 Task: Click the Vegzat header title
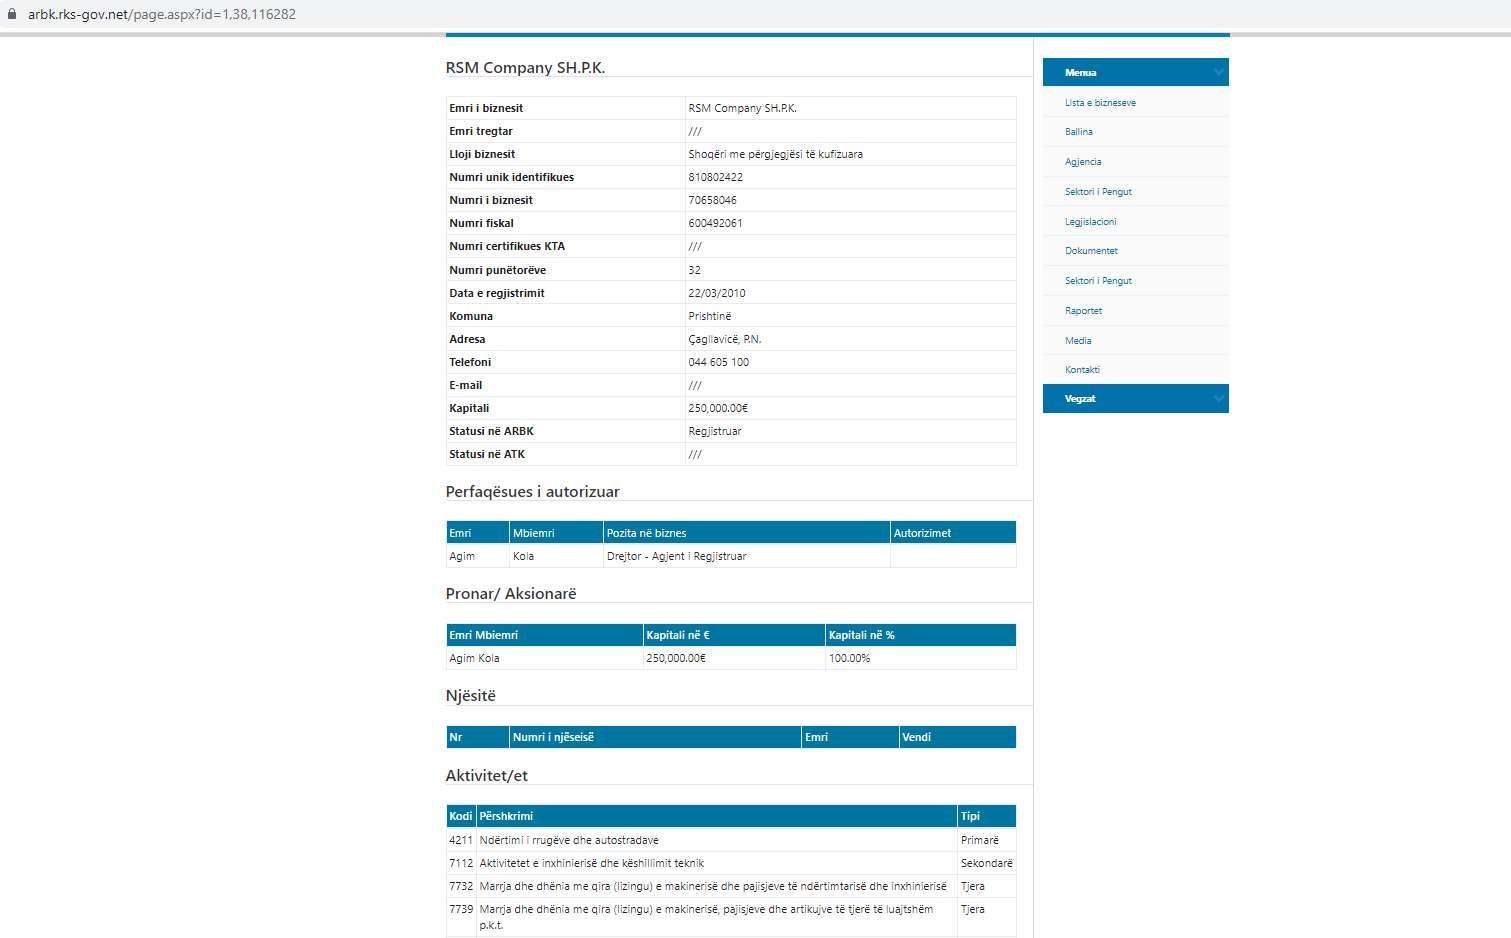(x=1080, y=399)
